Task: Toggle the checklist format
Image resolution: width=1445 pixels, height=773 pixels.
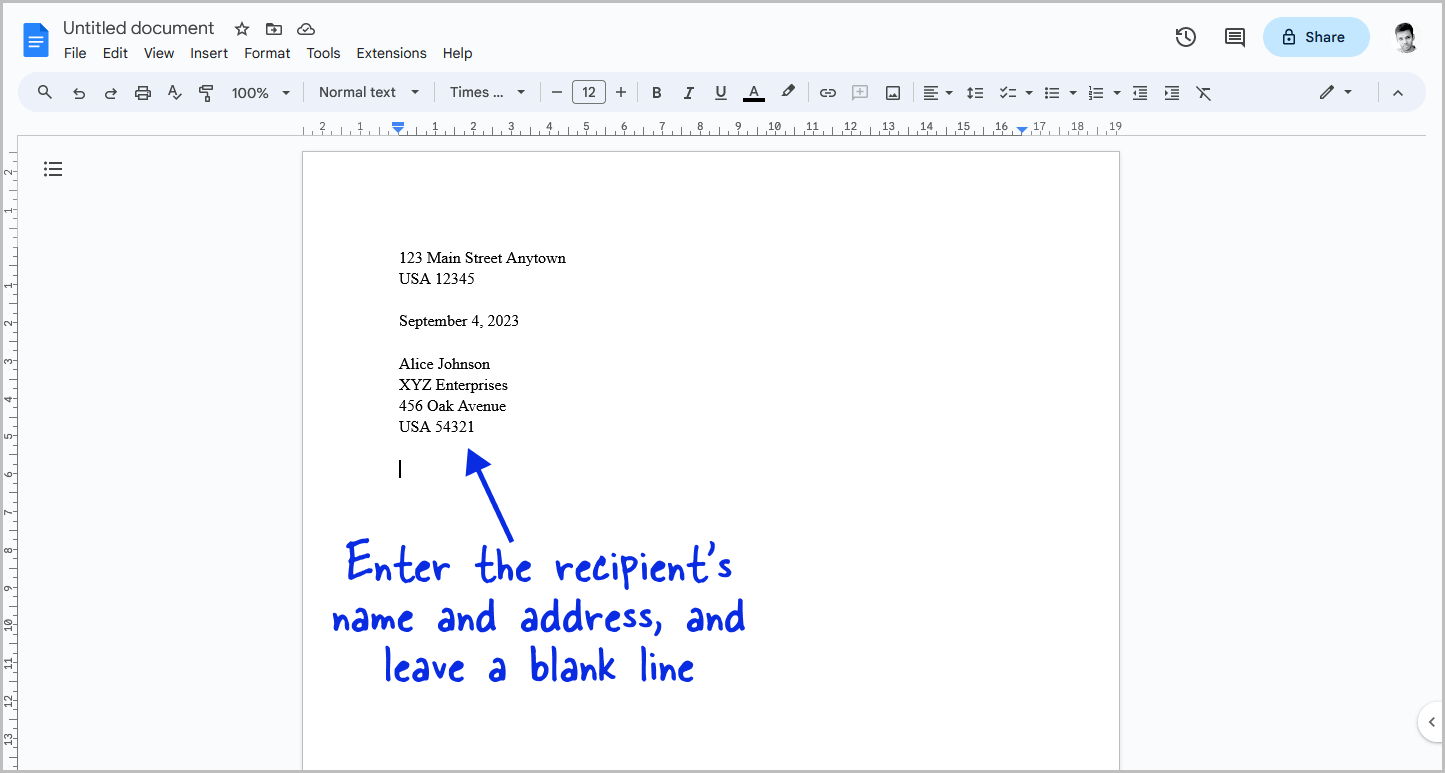Action: pyautogui.click(x=1009, y=91)
